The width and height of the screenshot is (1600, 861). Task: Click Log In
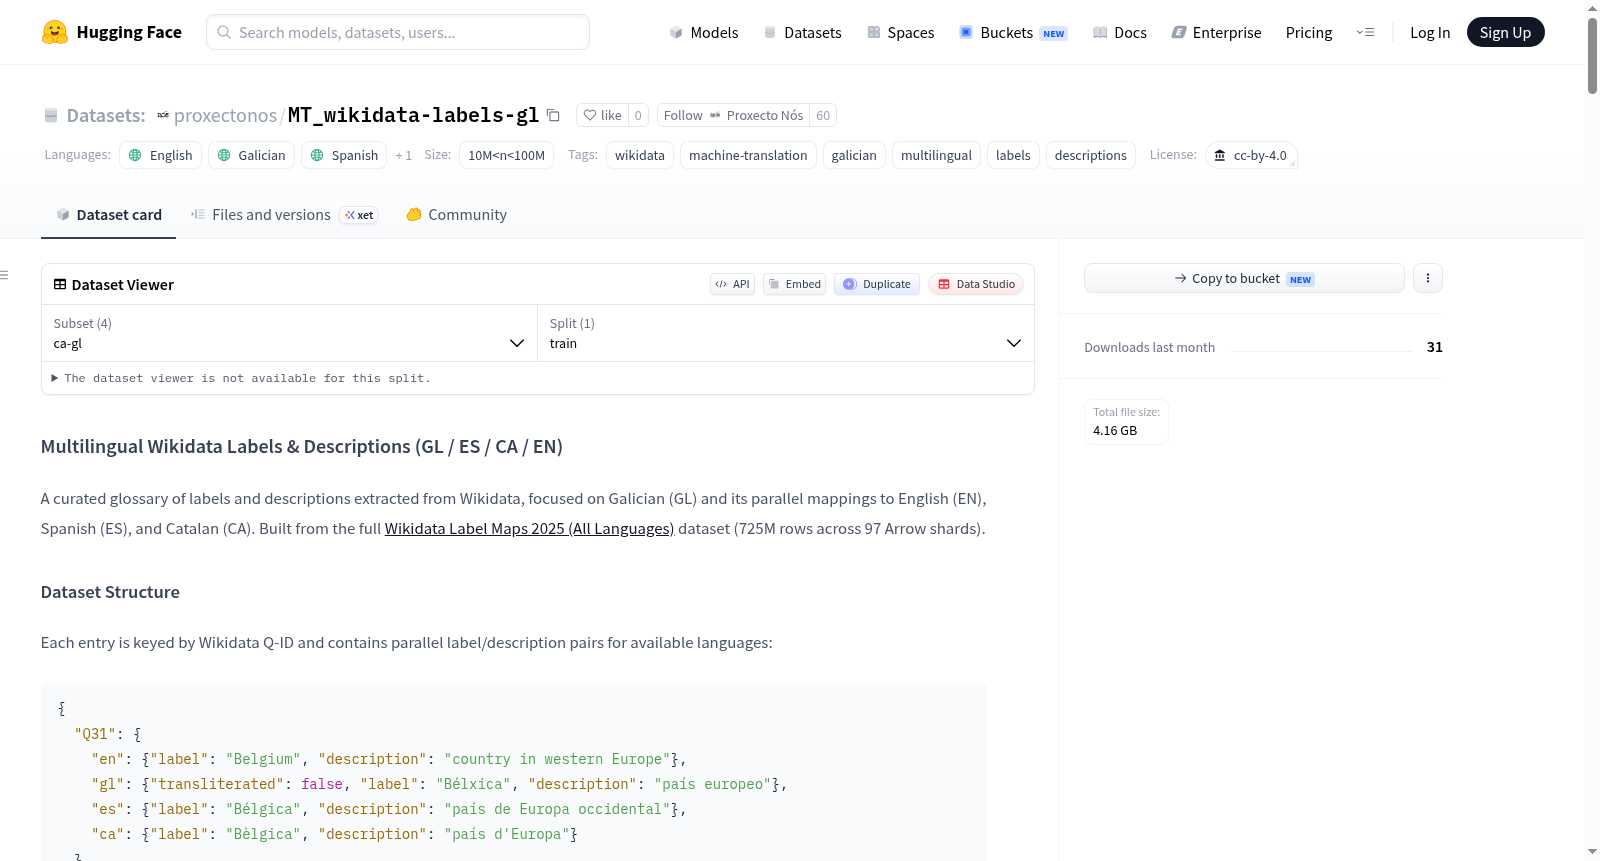coord(1430,32)
